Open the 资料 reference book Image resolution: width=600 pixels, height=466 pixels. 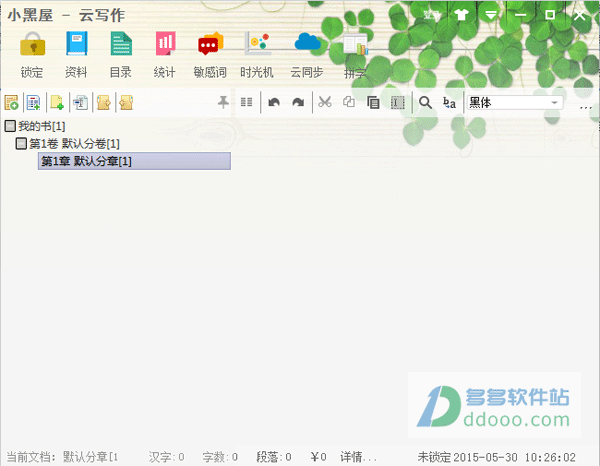(77, 44)
